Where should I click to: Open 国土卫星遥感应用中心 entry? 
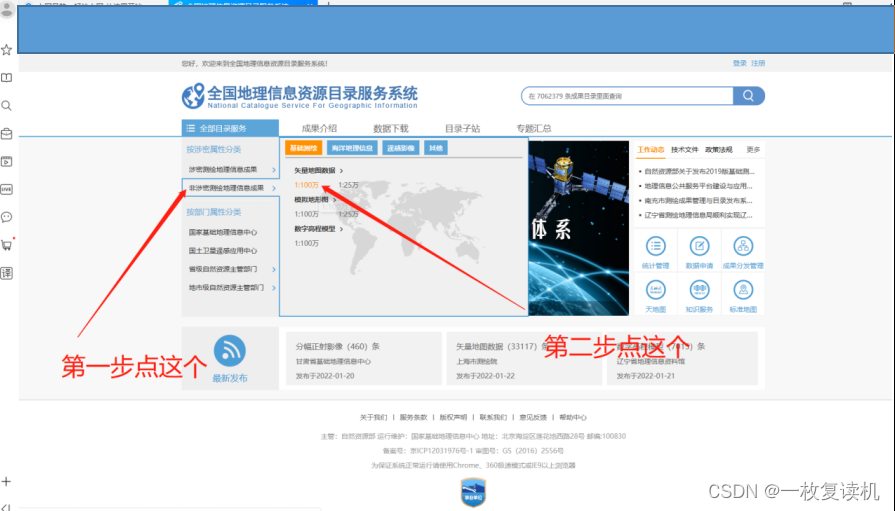[x=223, y=251]
